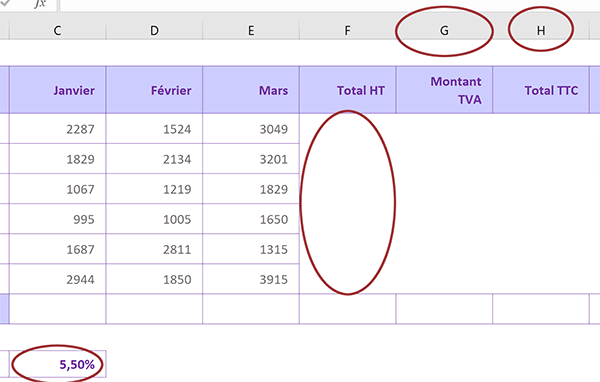
Task: Select the cell containing 1067
Action: pyautogui.click(x=57, y=189)
